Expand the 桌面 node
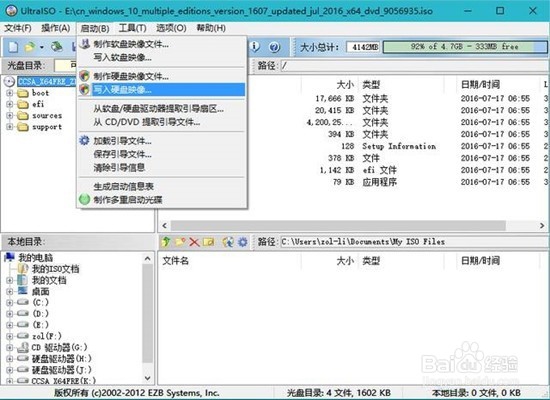550x400 pixels. pos(9,292)
